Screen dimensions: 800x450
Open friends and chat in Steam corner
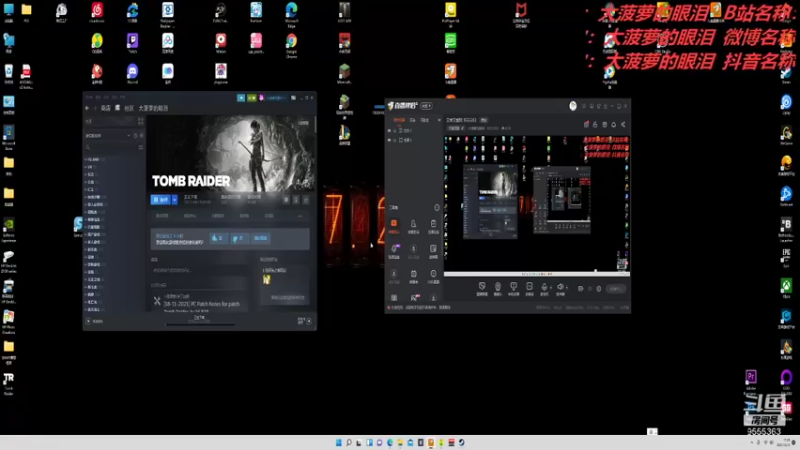[305, 321]
